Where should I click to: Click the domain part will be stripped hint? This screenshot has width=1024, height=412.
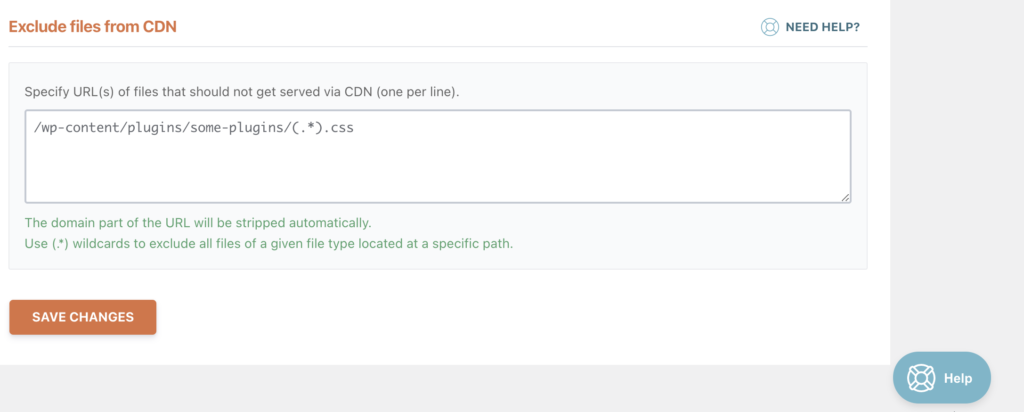[x=198, y=223]
